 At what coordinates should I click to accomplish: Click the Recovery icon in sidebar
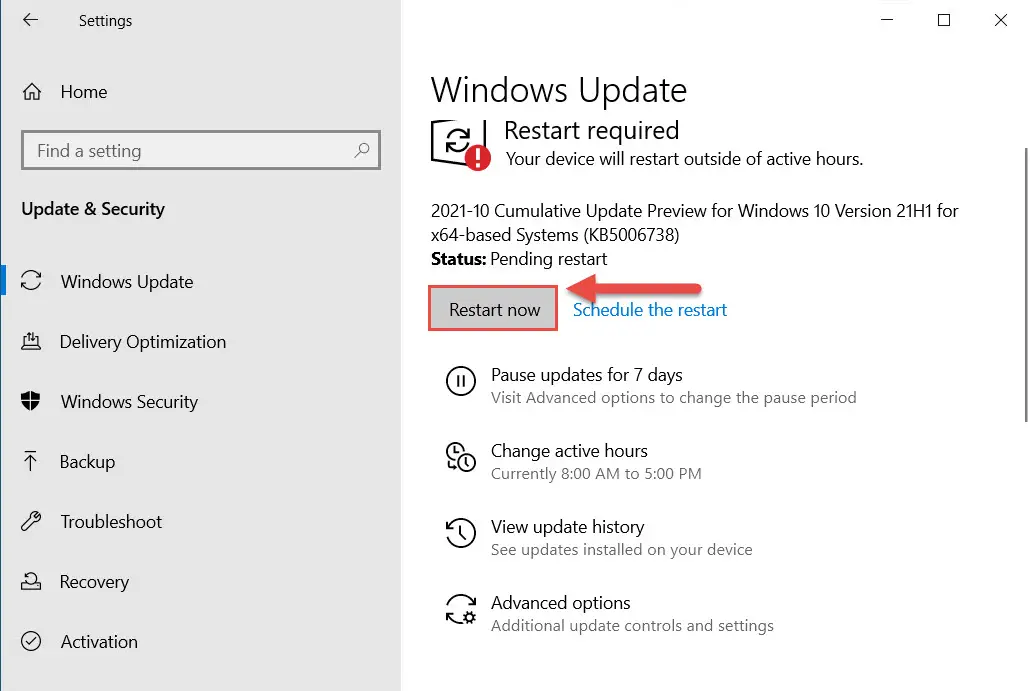(31, 581)
